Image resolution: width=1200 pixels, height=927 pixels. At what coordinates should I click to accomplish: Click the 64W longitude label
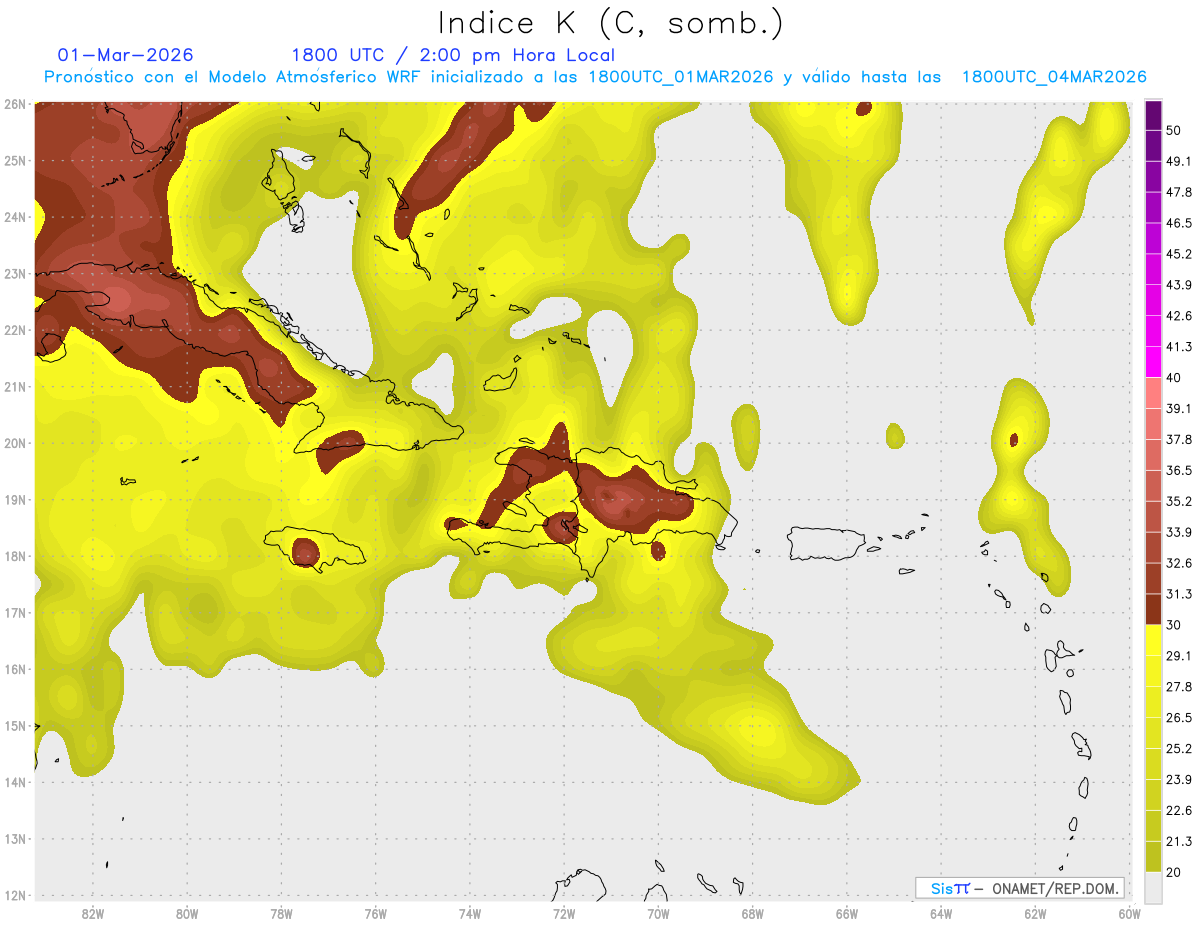[x=941, y=913]
